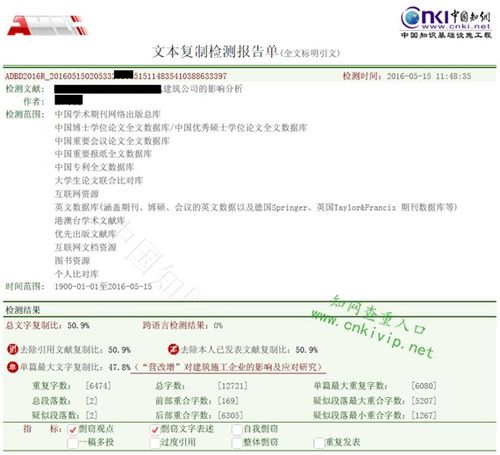Image resolution: width=500 pixels, height=455 pixels.
Task: Click red icon beside 去除引用文献复制比
Action: (x=13, y=349)
